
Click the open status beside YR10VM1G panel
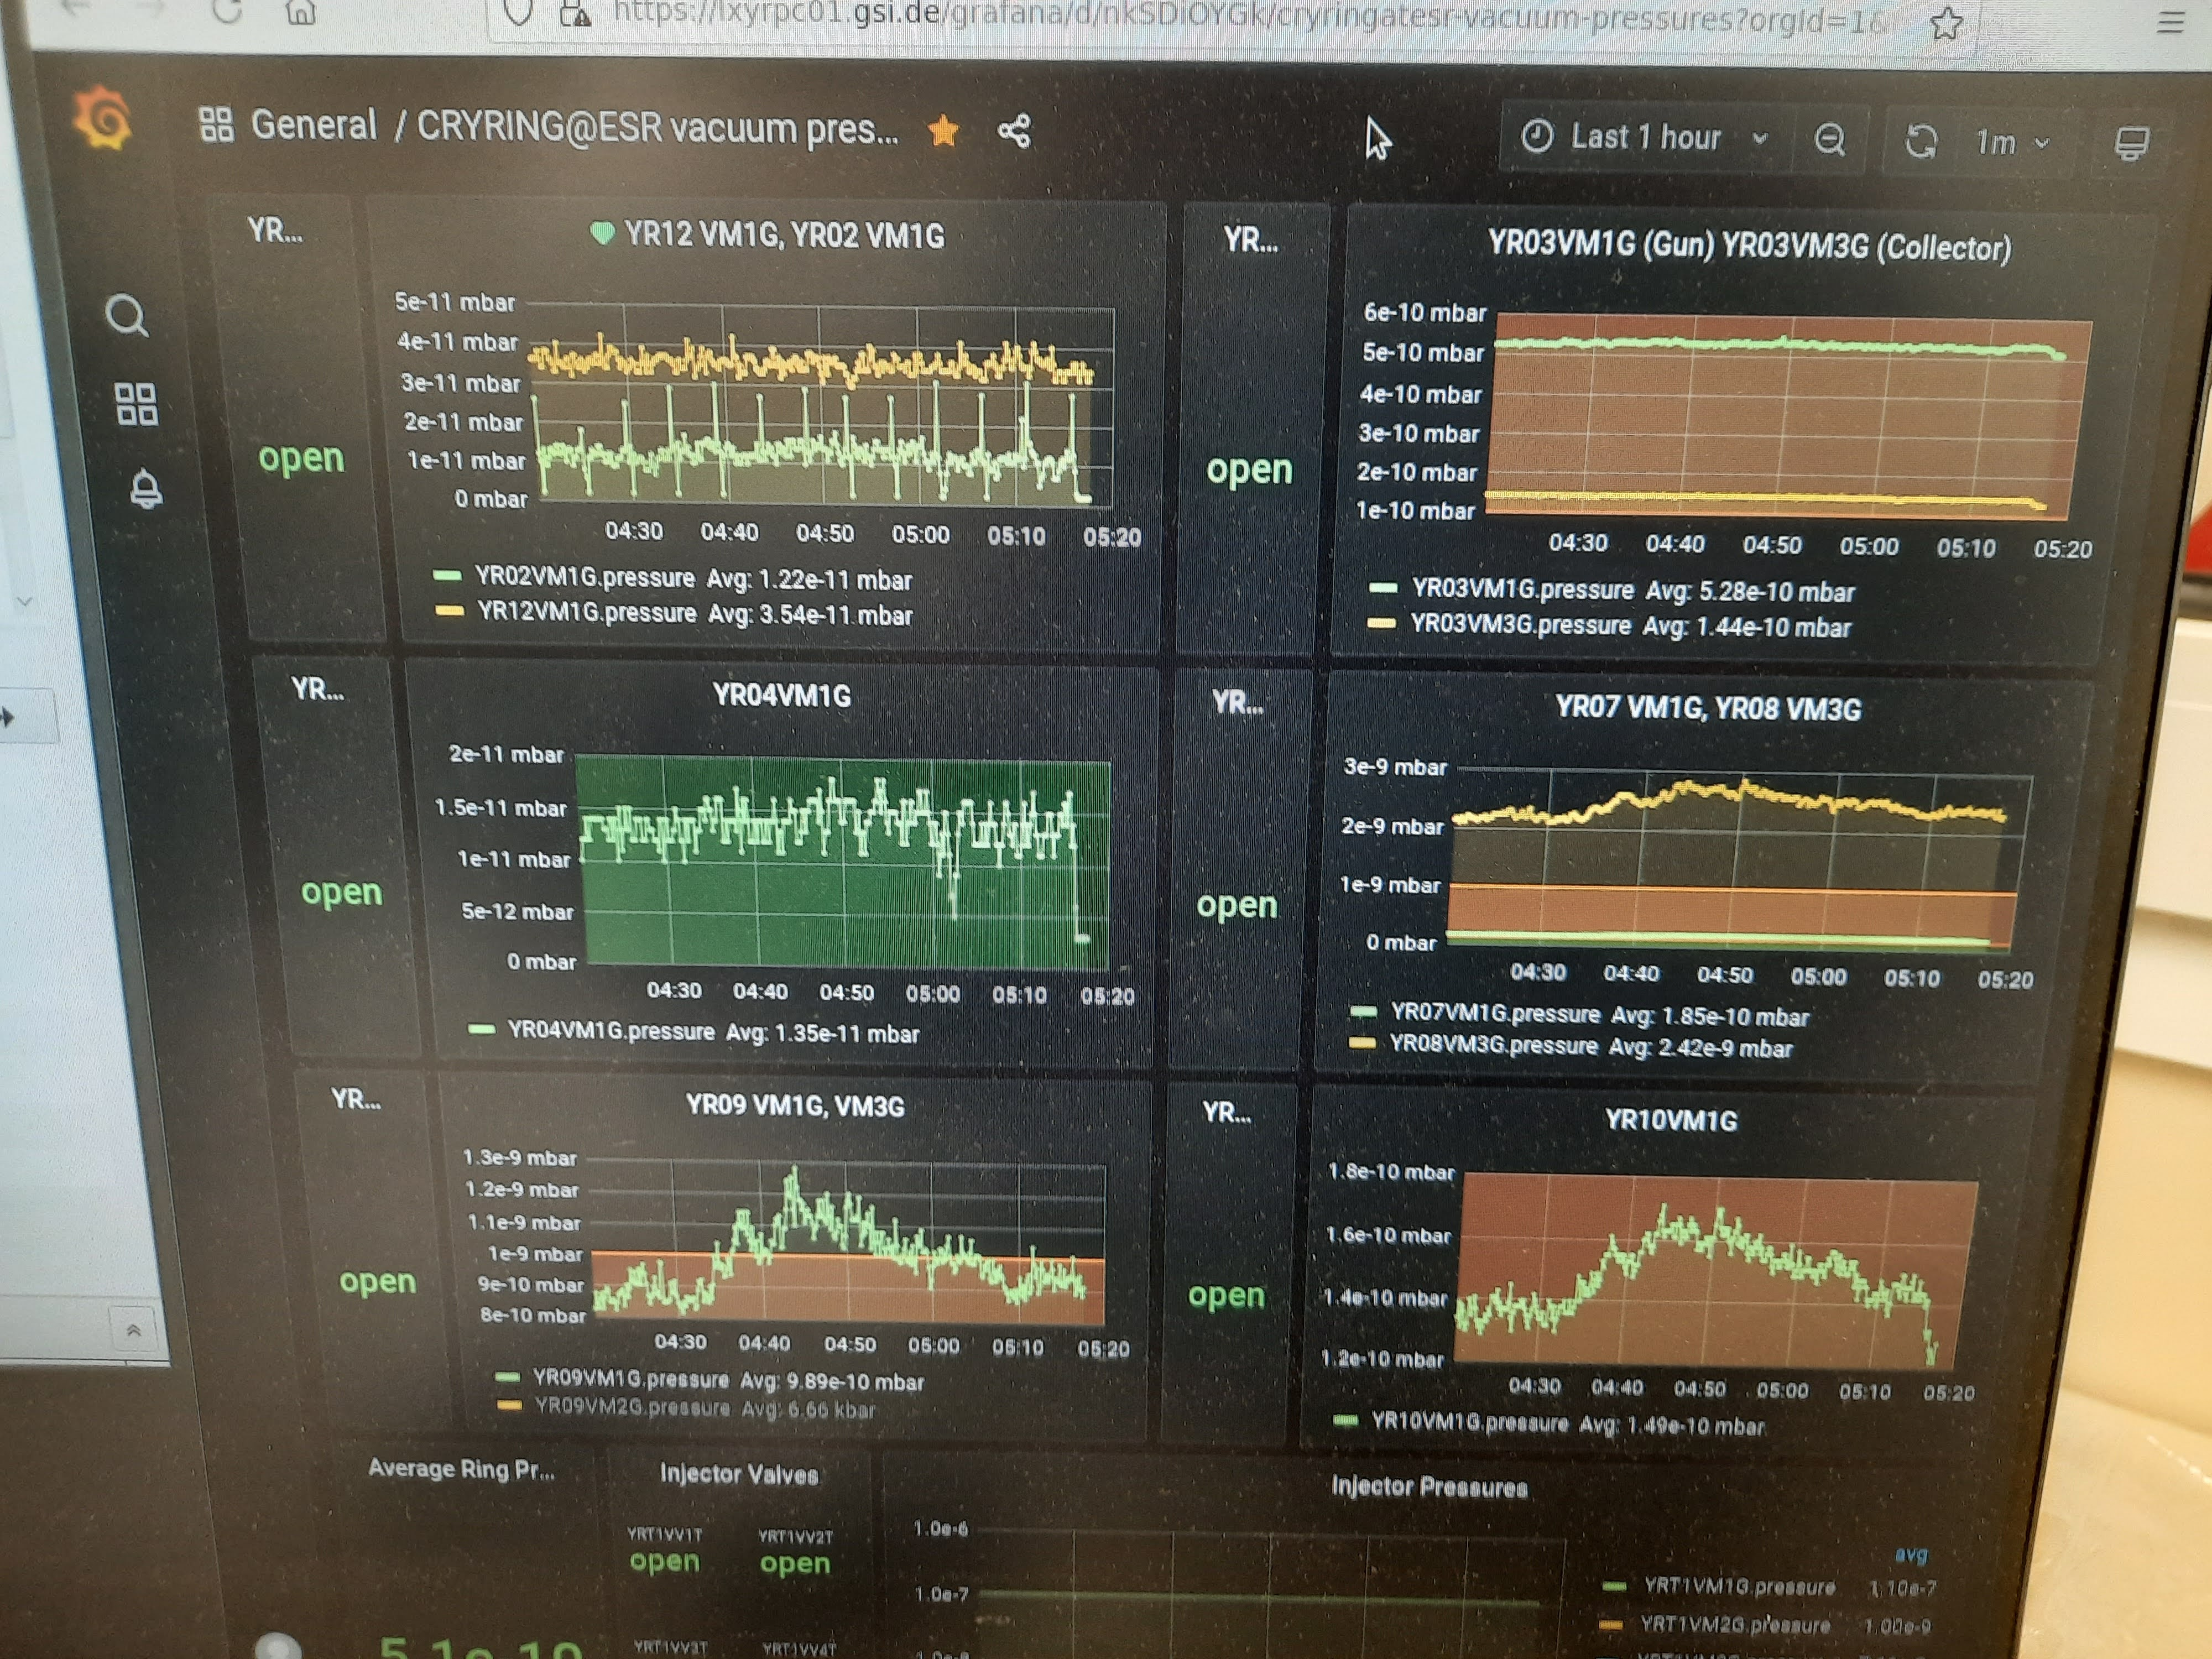pos(1226,1295)
